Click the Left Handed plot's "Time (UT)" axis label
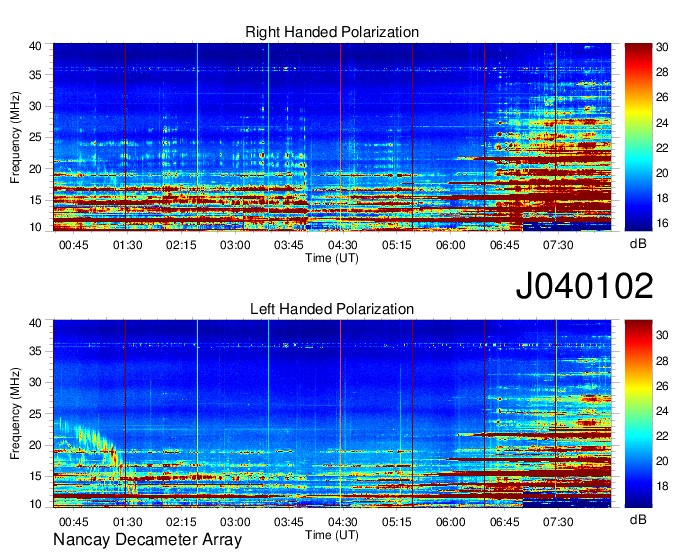Screen dimensions: 680x552 332,535
